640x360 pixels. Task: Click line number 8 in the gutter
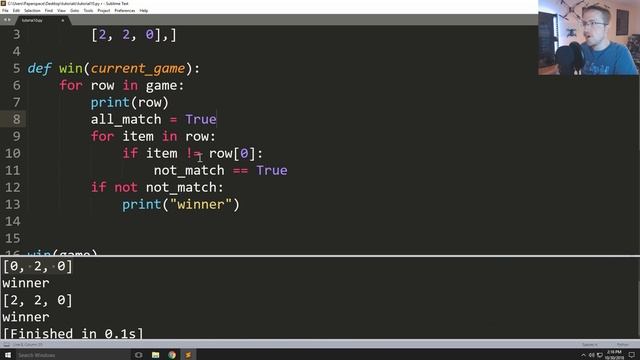16,119
